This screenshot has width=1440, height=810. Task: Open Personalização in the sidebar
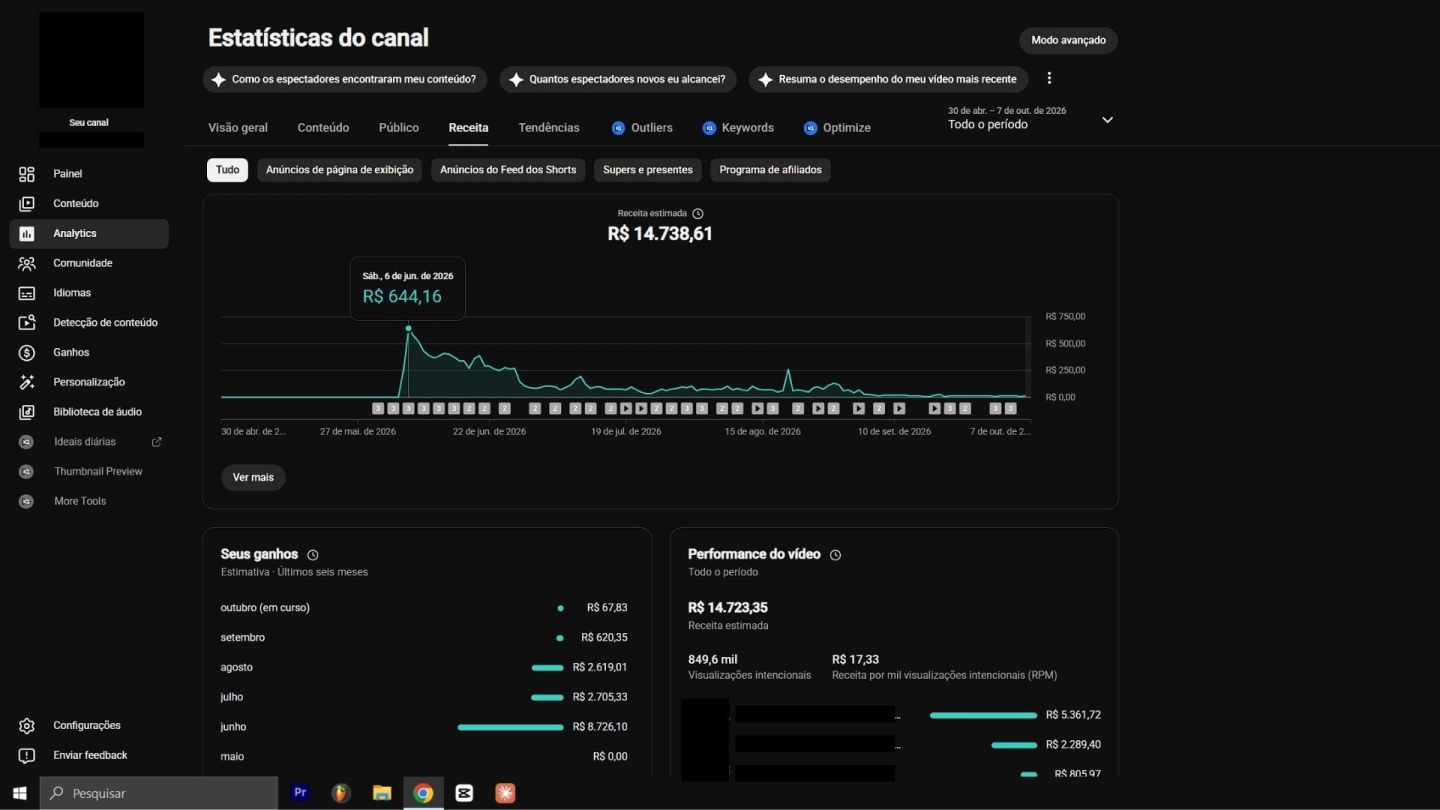pyautogui.click(x=88, y=382)
